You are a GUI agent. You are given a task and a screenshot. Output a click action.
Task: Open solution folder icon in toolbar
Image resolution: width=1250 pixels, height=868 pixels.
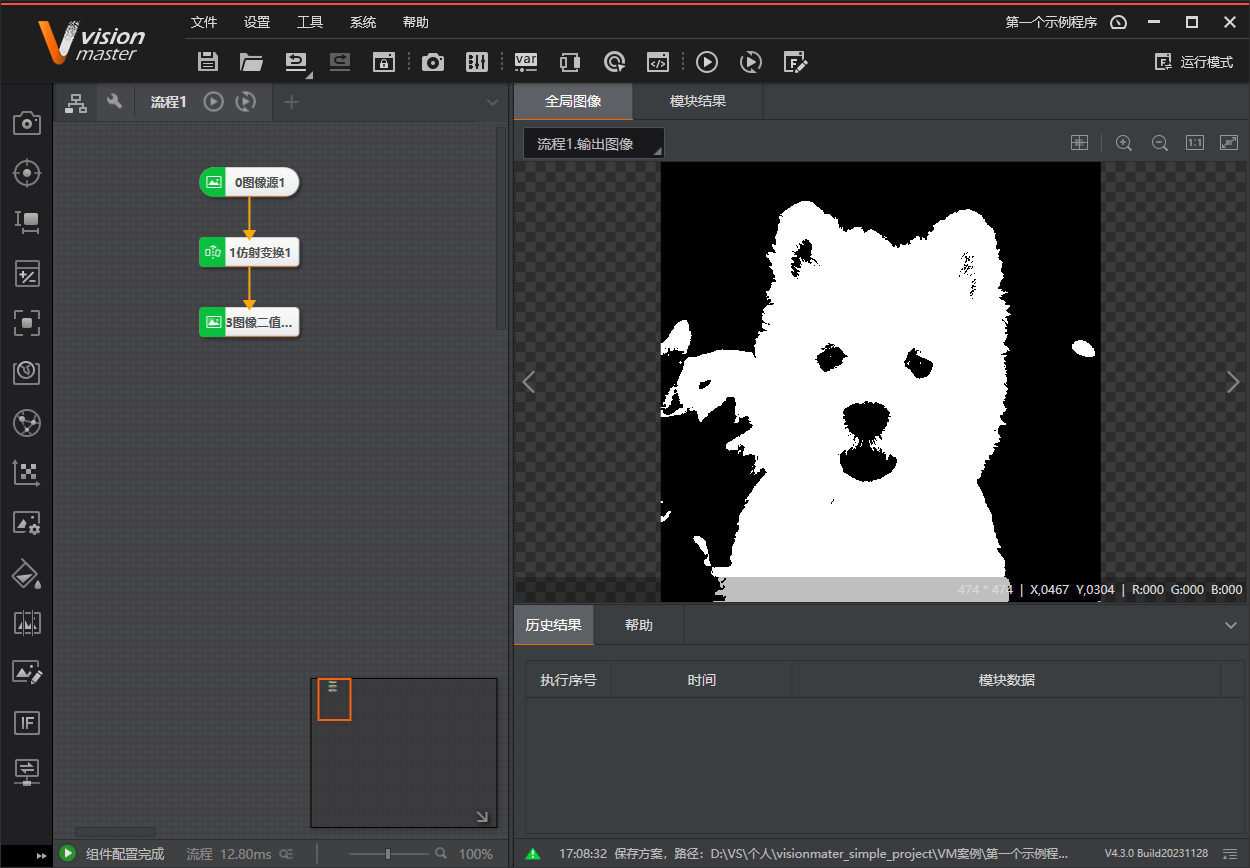[x=251, y=62]
